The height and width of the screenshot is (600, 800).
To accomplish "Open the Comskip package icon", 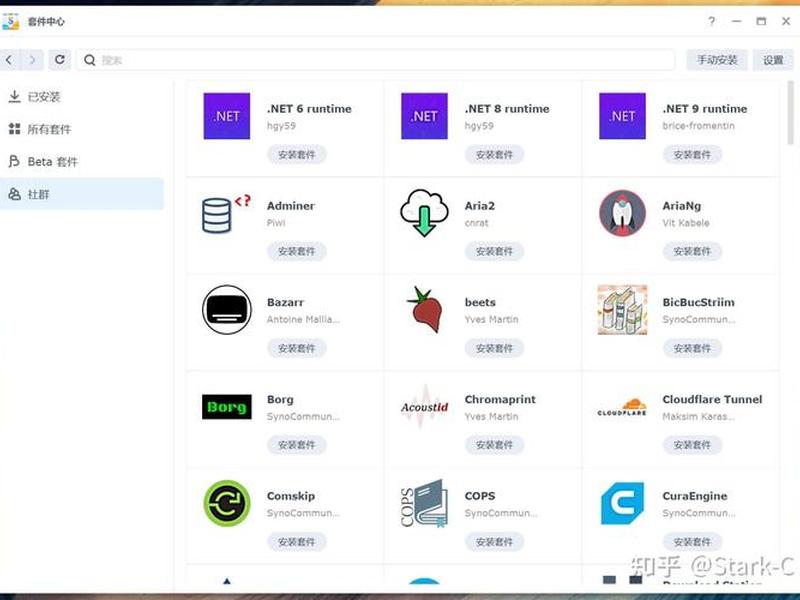I will point(227,503).
